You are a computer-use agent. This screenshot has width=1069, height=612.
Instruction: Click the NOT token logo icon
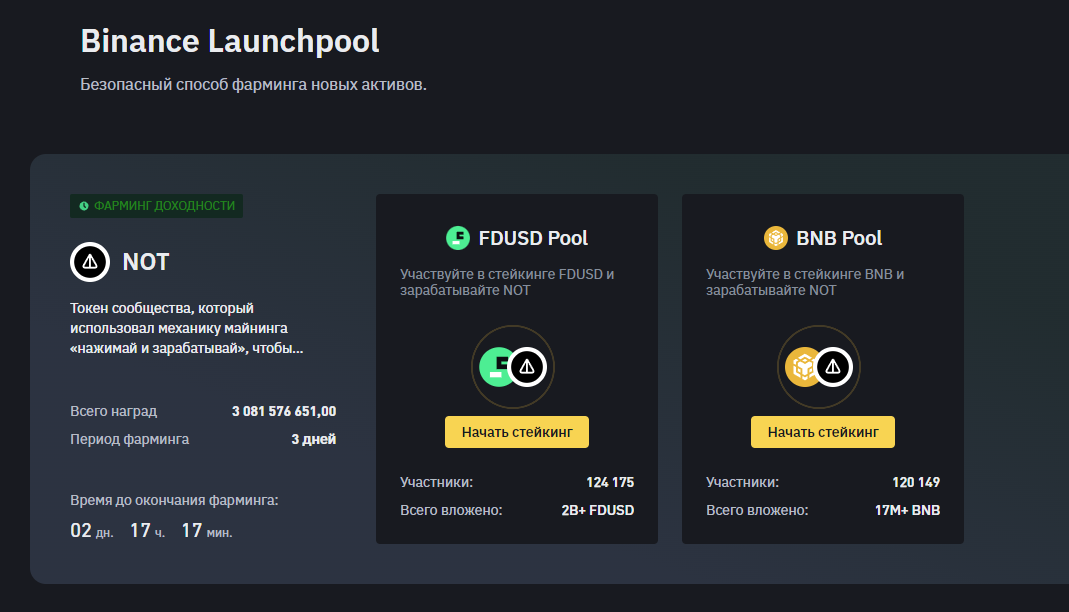pos(90,262)
